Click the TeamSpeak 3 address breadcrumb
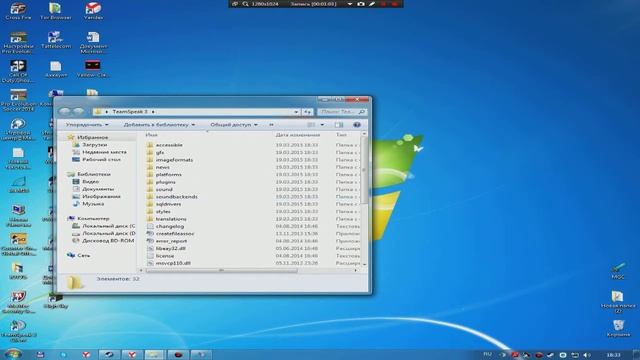 (130, 111)
